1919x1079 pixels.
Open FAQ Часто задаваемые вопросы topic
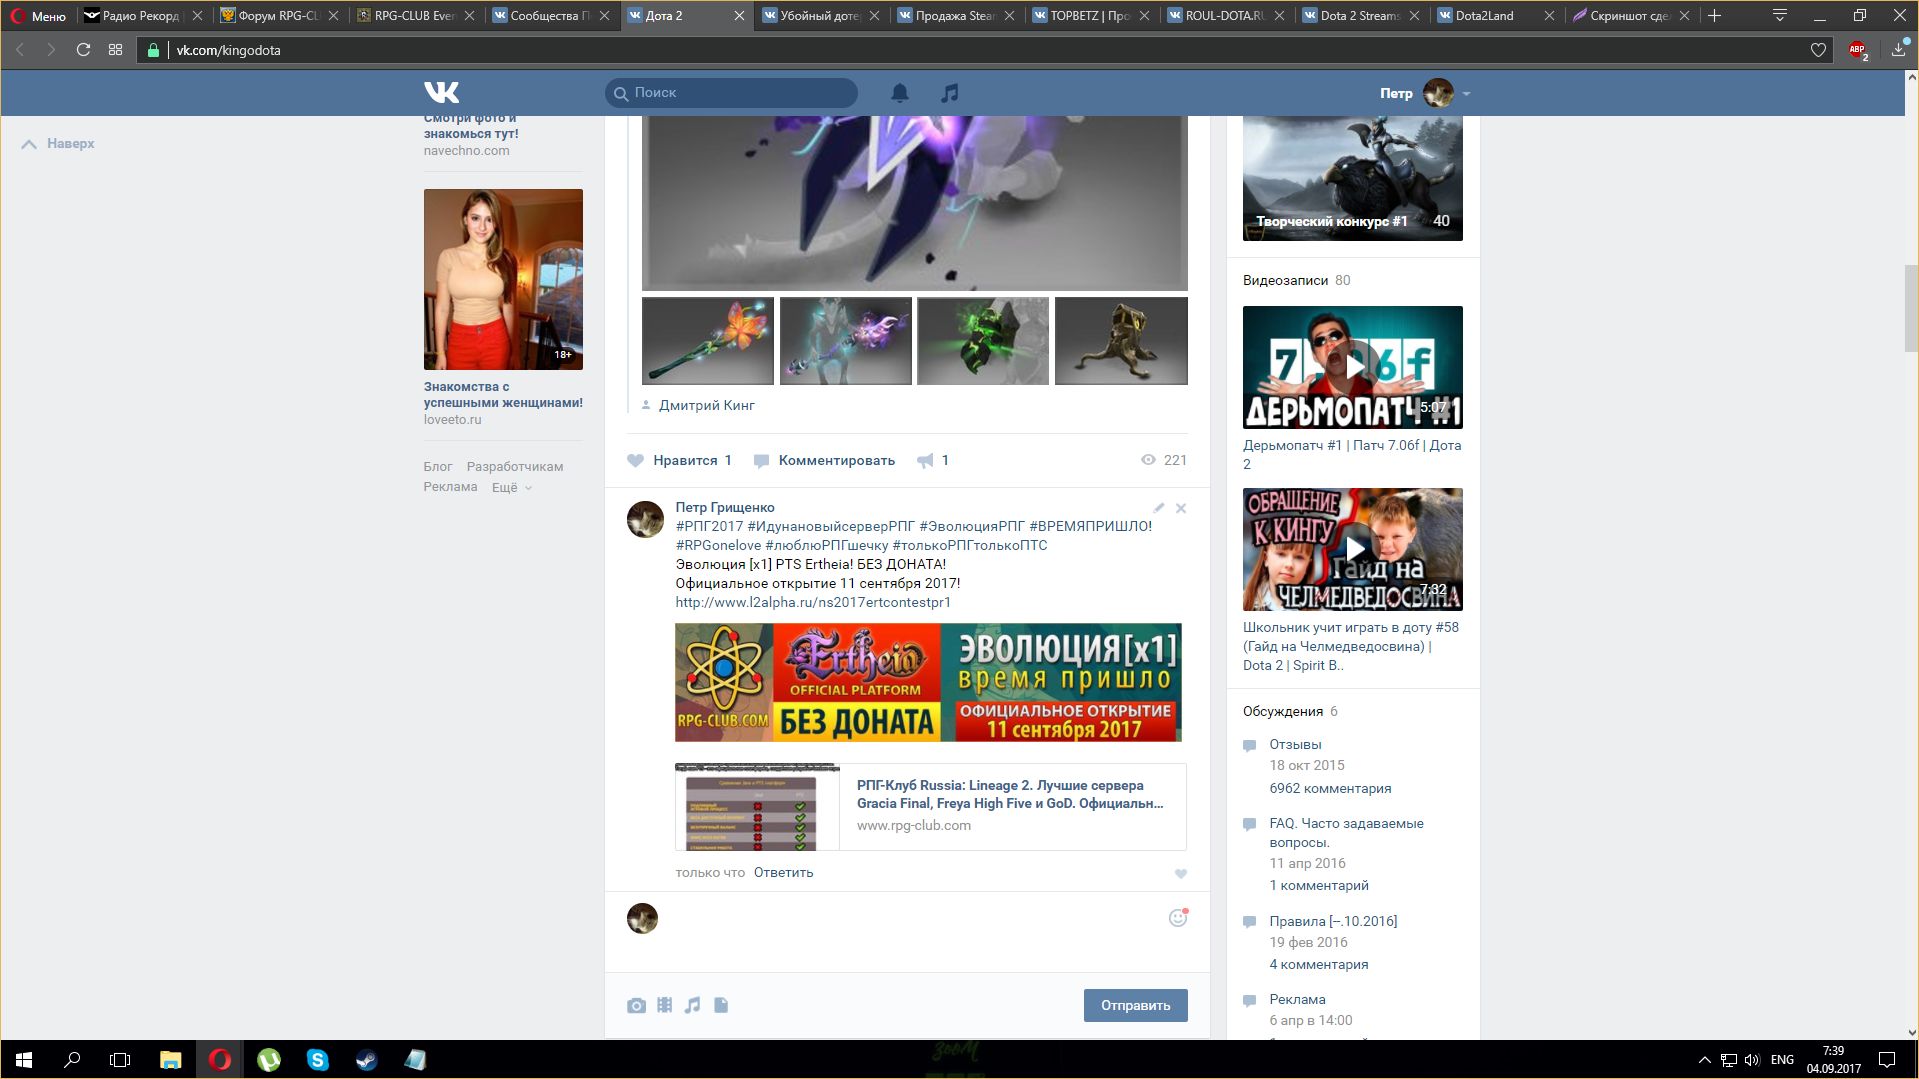coord(1346,832)
